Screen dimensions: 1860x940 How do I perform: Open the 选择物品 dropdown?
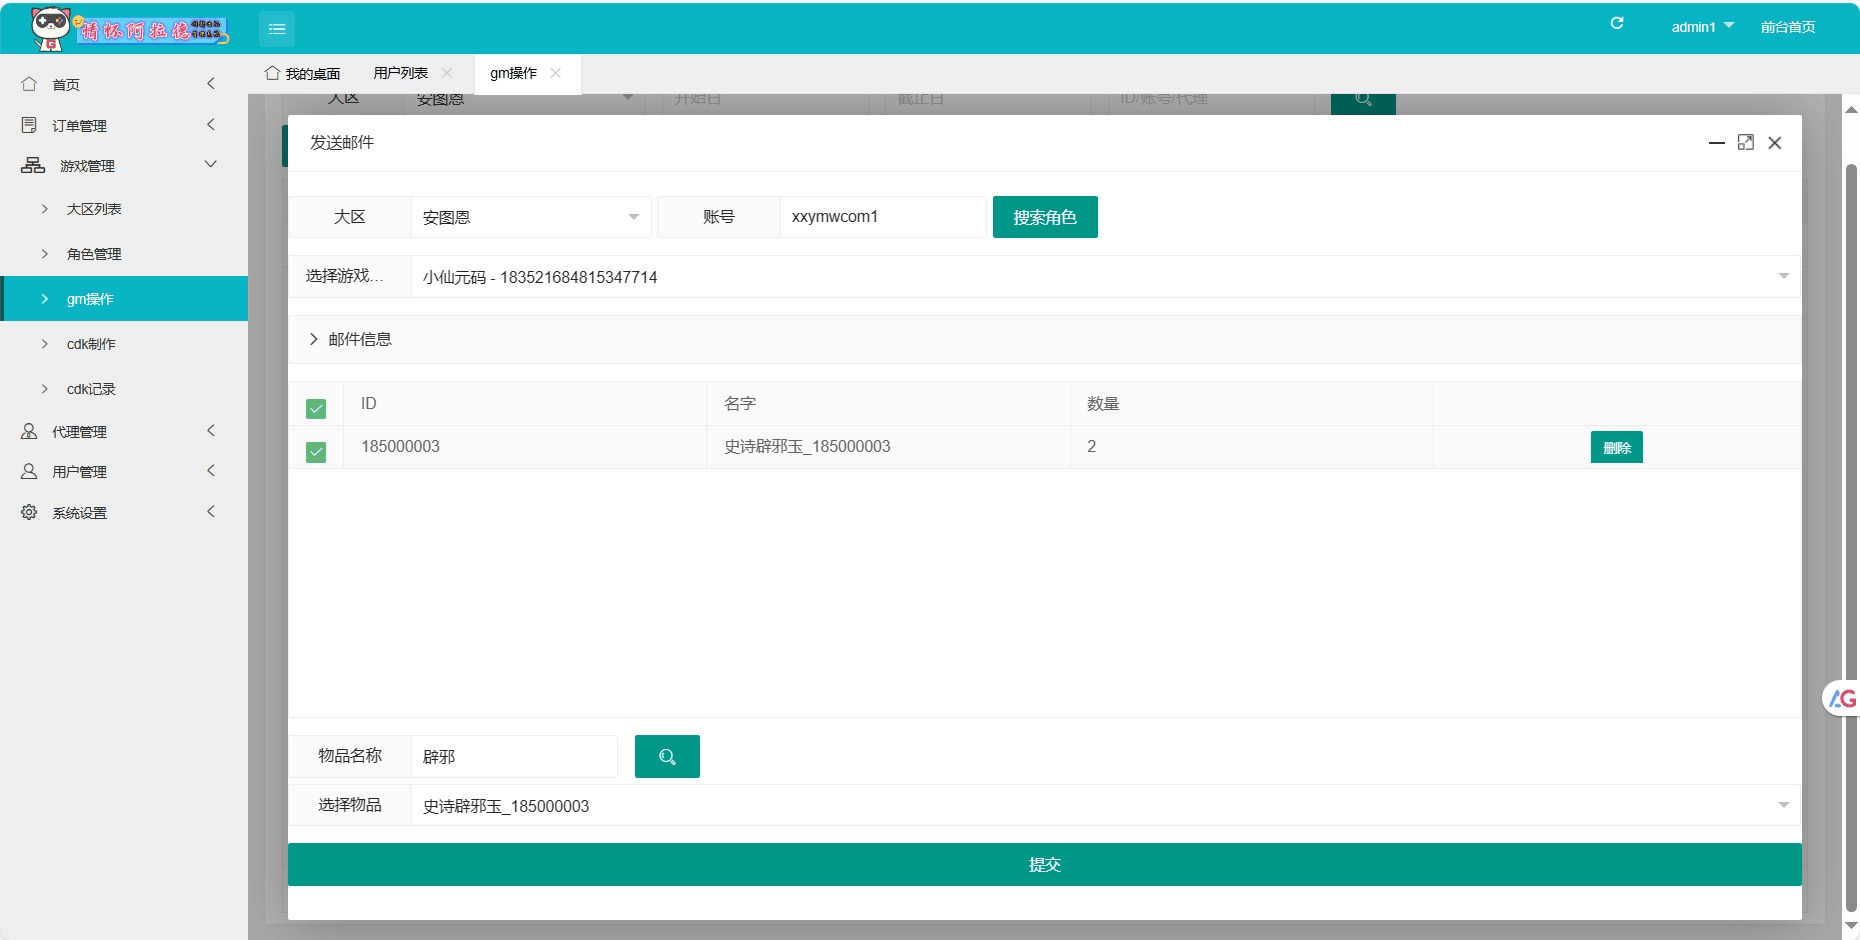[x=1105, y=806]
